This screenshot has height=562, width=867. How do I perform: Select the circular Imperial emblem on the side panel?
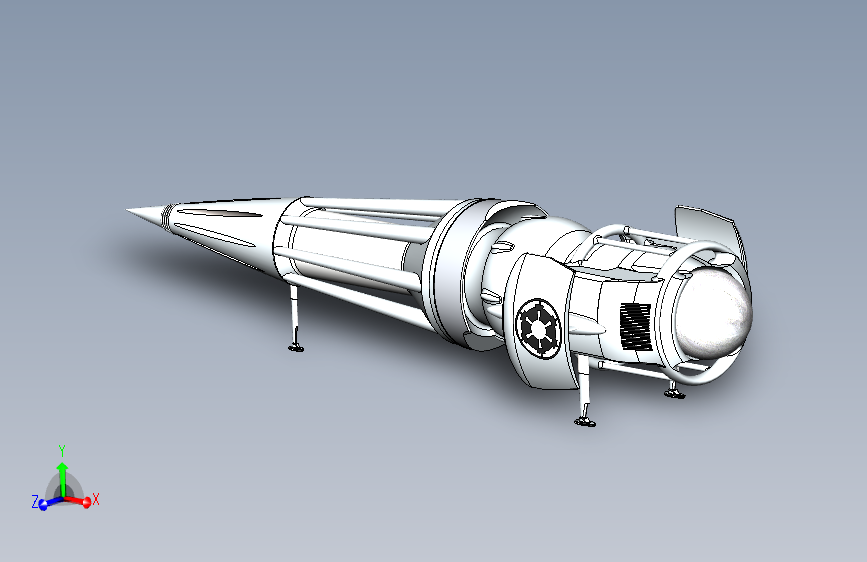[x=538, y=329]
